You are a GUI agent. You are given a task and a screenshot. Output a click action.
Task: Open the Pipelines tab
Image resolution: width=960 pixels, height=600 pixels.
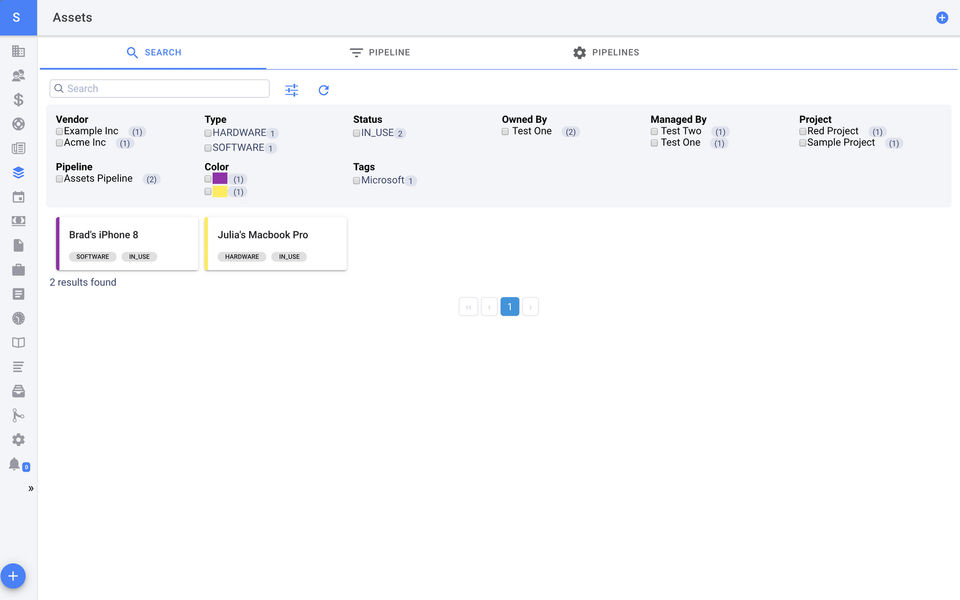click(x=606, y=53)
